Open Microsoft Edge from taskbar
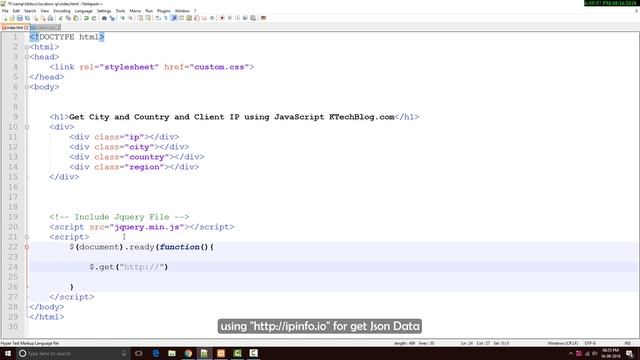The image size is (640, 360). 156,353
